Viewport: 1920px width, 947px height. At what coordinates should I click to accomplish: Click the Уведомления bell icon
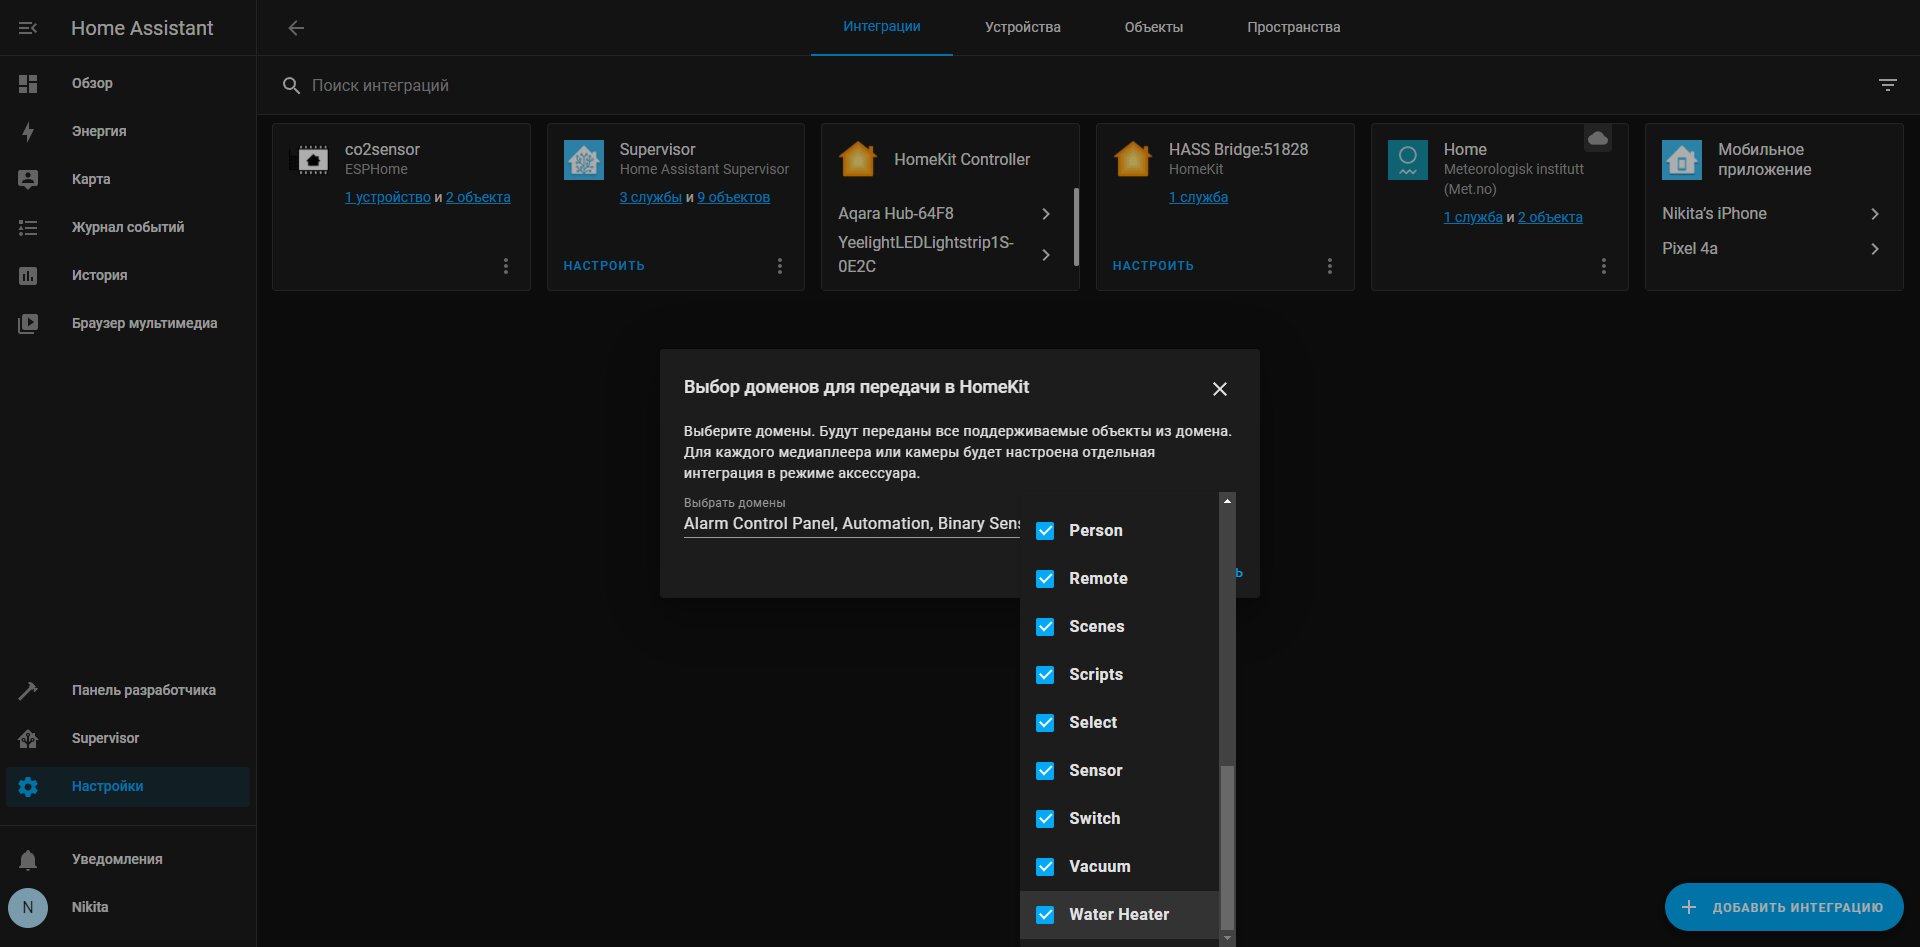tap(28, 859)
